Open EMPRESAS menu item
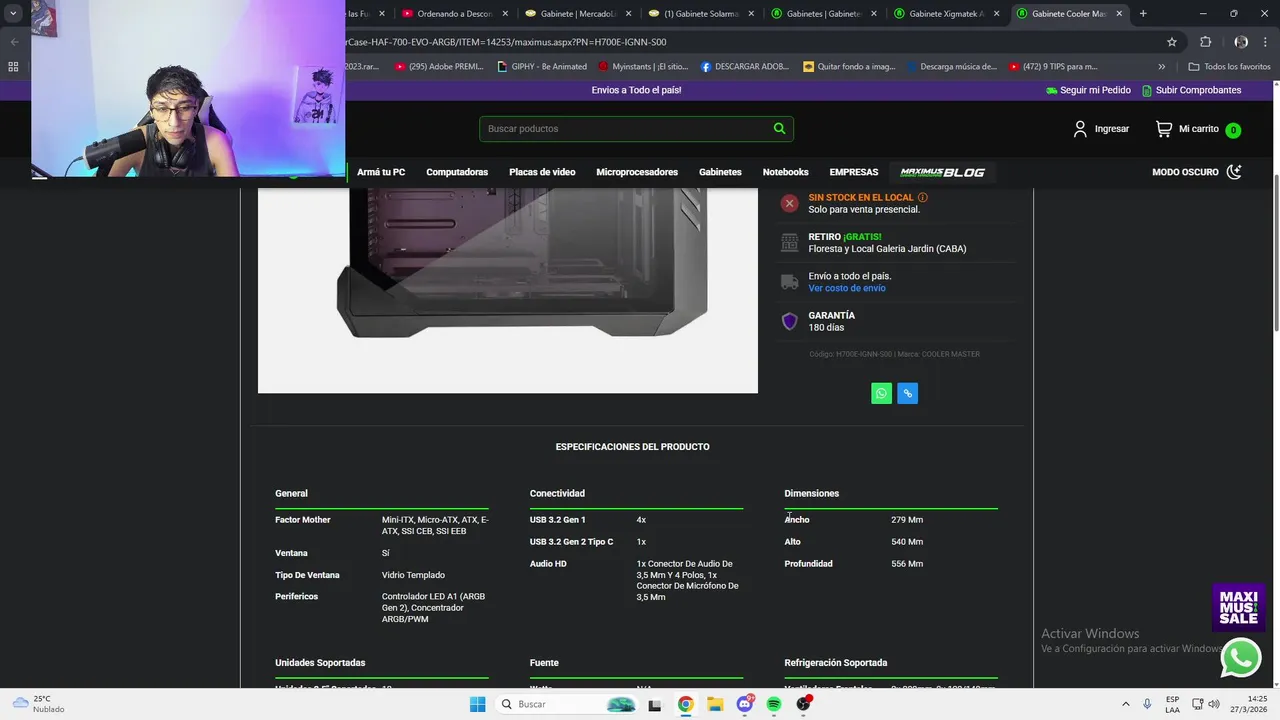1280x720 pixels. click(x=853, y=172)
